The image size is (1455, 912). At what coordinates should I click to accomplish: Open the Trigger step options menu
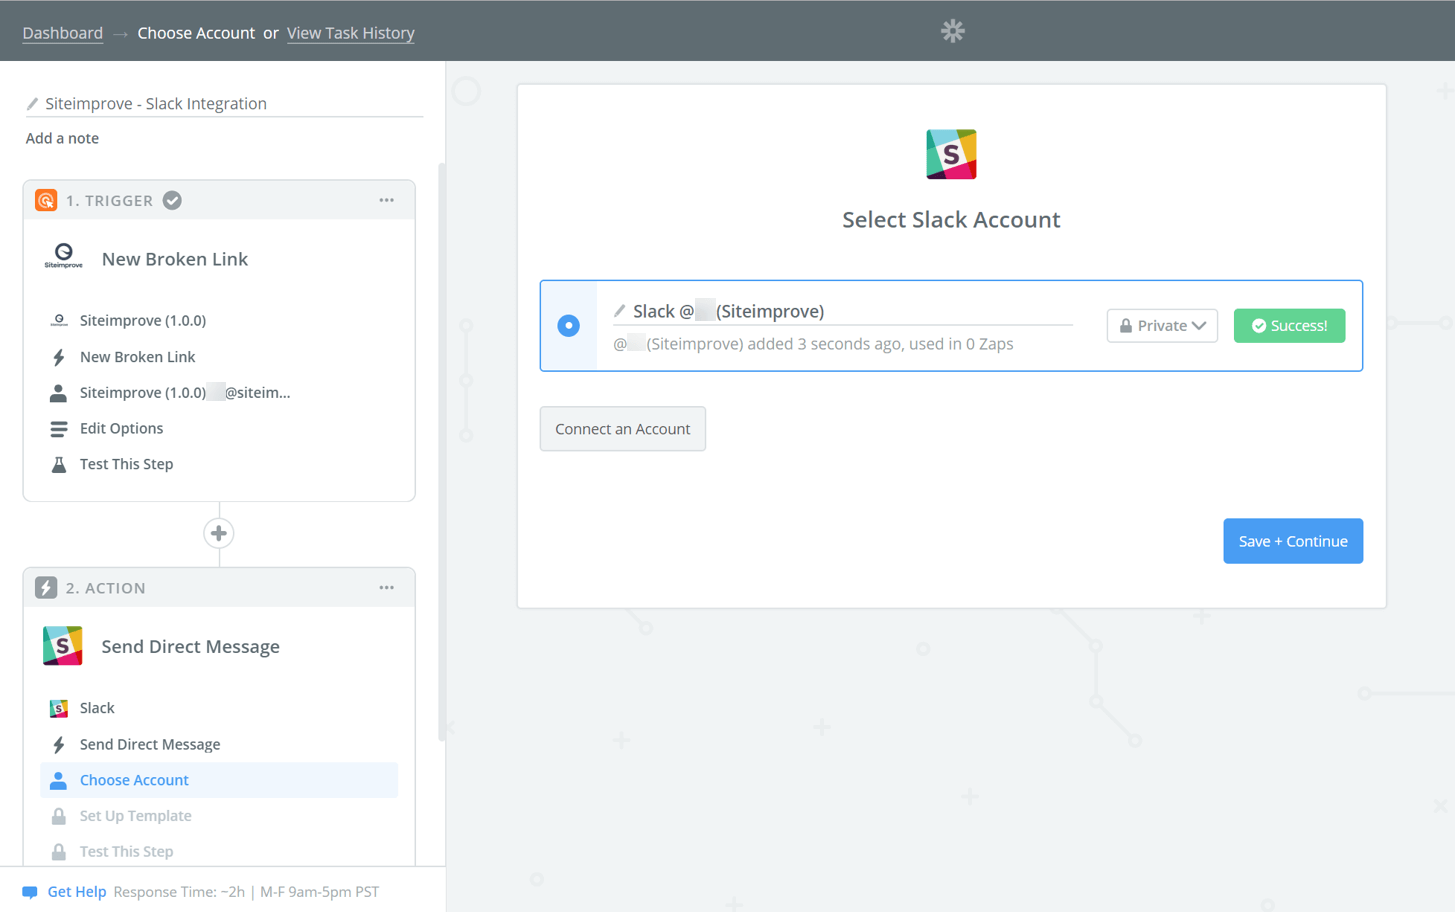point(386,200)
